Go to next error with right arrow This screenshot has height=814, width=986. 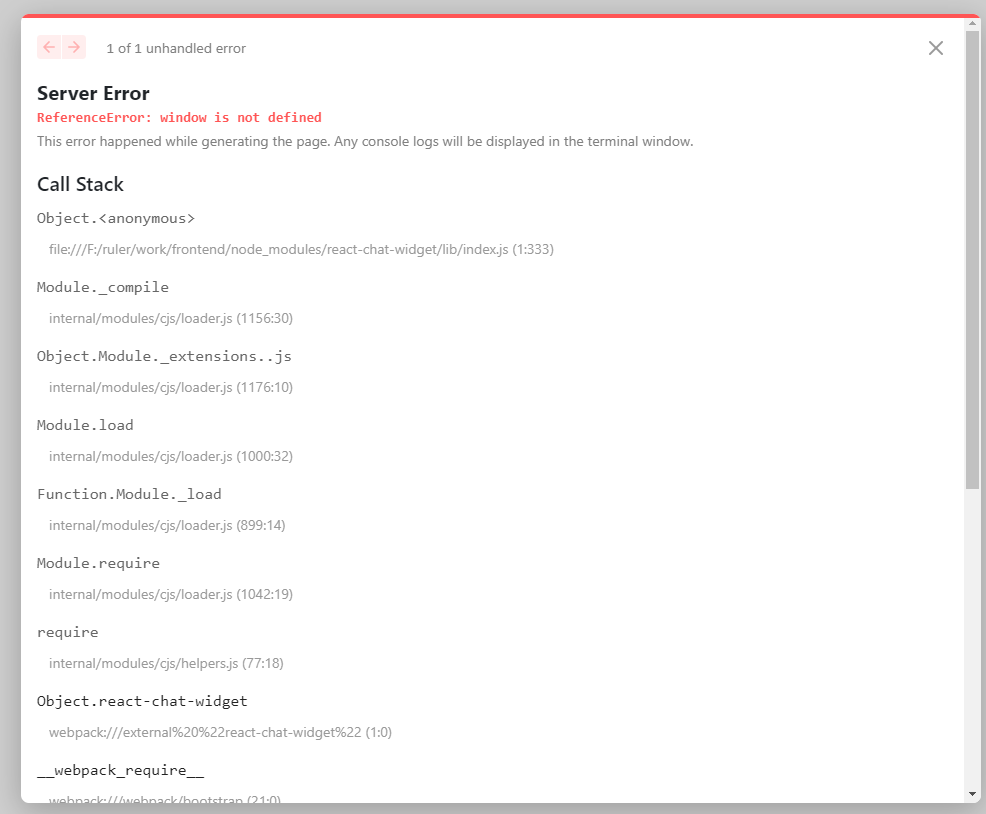click(74, 47)
